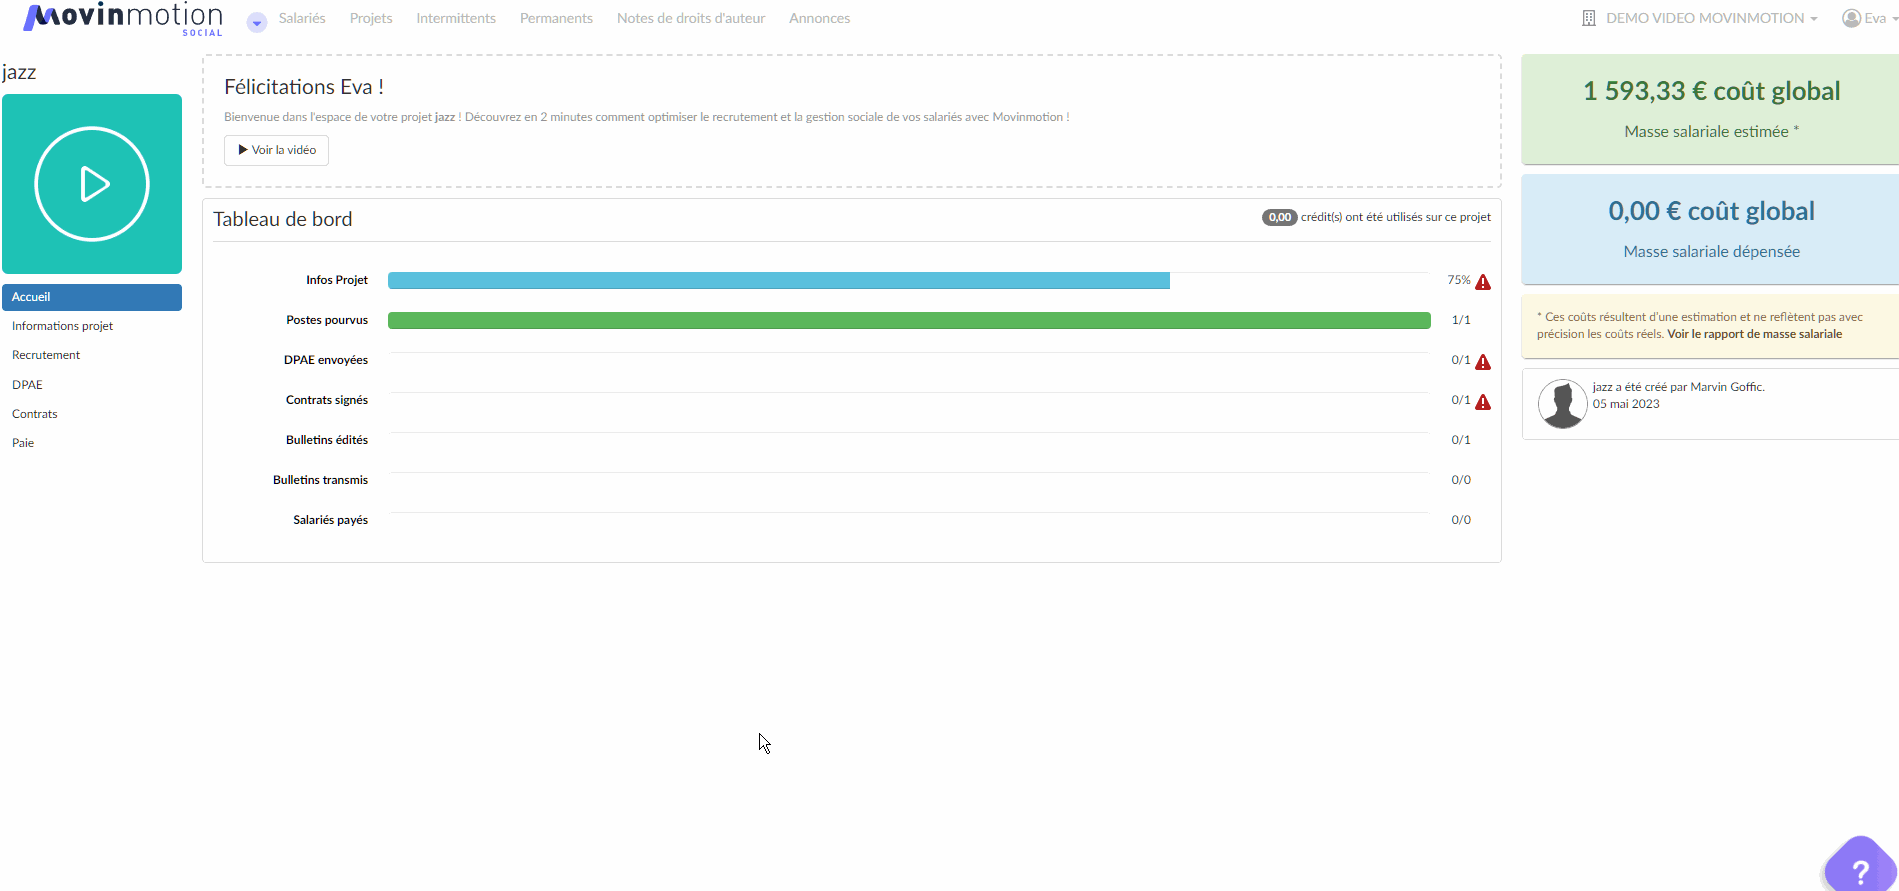
Task: Click the 0,00 credits badge
Action: (1279, 217)
